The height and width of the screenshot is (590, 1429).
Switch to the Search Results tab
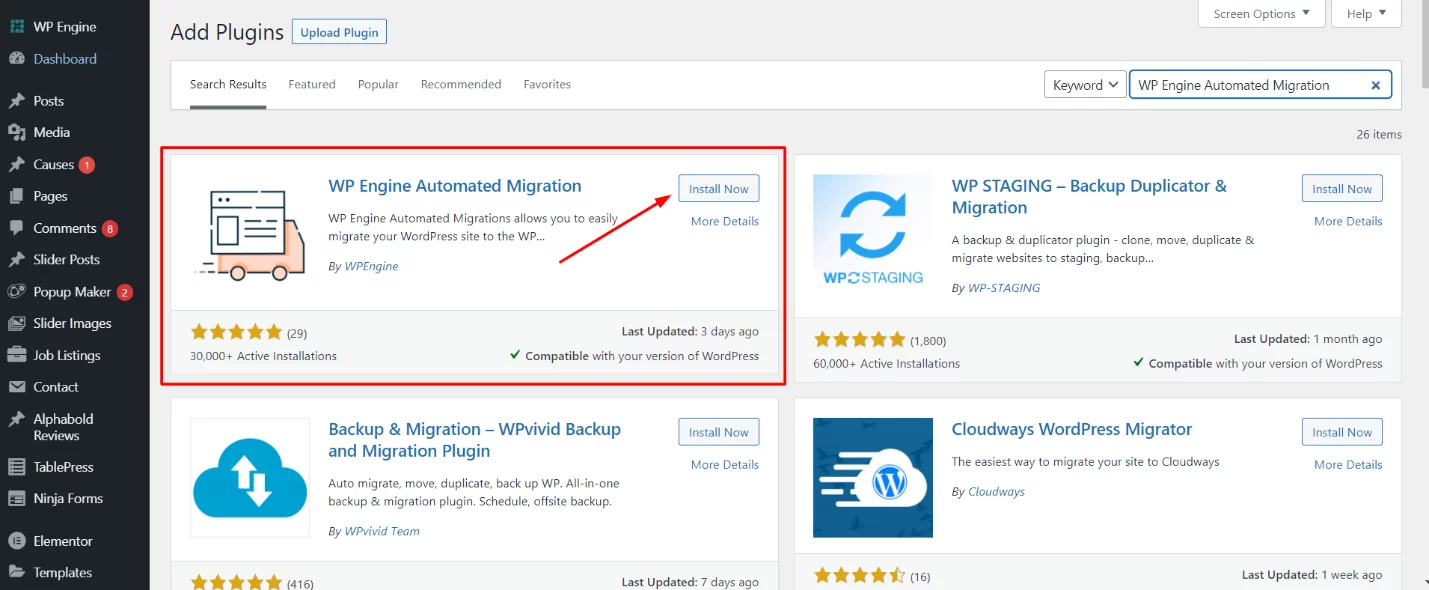point(228,84)
